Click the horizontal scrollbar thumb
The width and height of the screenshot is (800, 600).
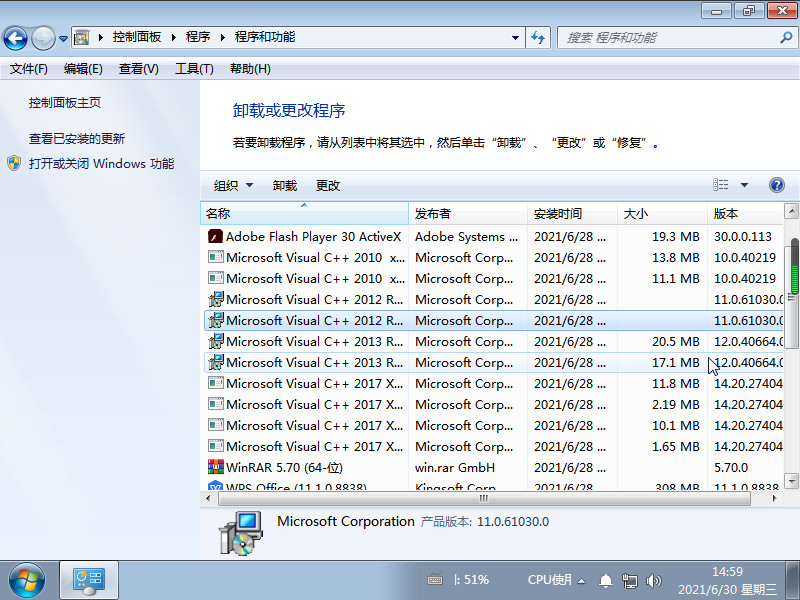(x=484, y=498)
